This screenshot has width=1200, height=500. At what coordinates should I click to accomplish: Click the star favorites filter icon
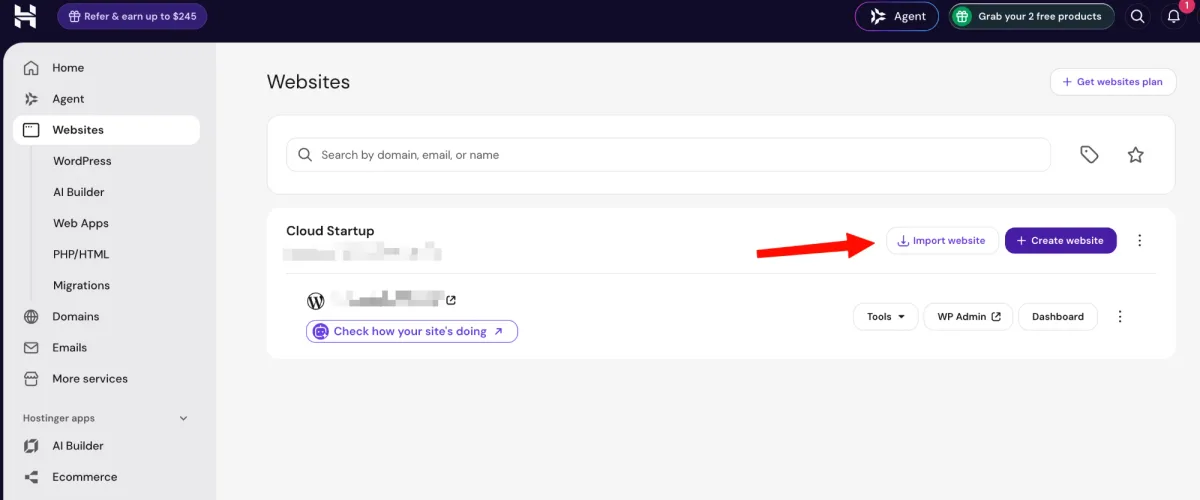click(x=1135, y=155)
